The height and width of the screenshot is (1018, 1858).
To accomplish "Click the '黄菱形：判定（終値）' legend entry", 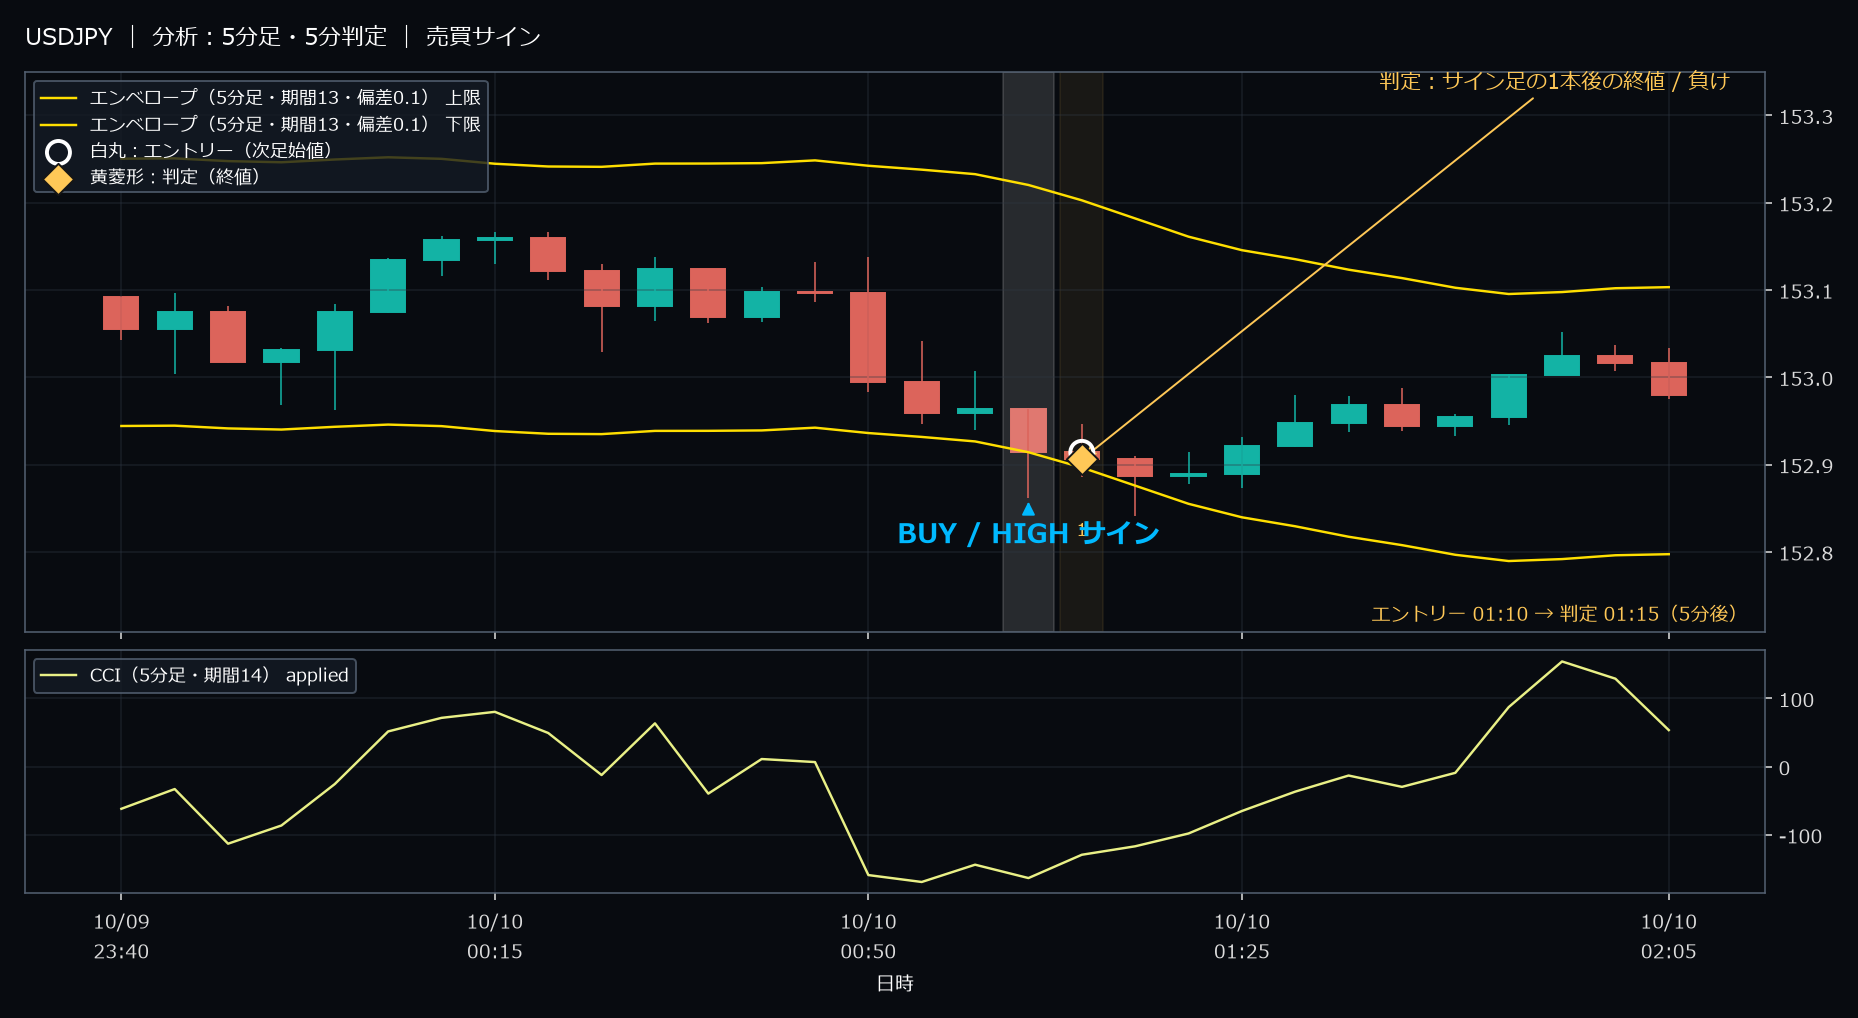I will (x=154, y=177).
